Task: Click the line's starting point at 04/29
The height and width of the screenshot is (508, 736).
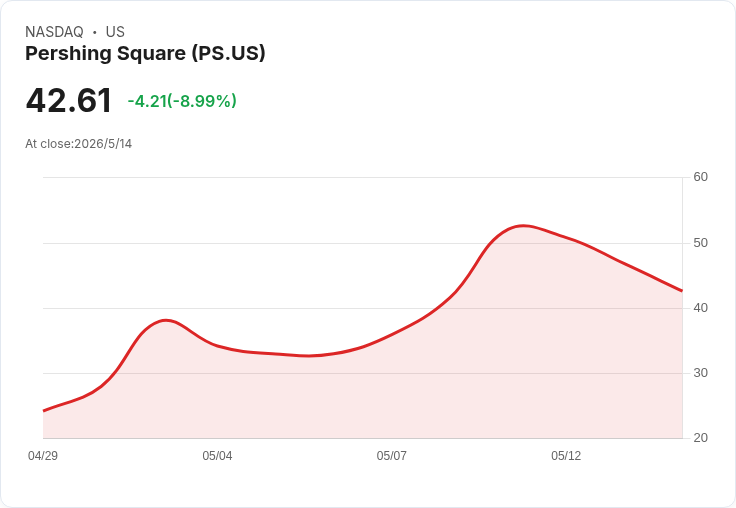Action: (x=44, y=411)
